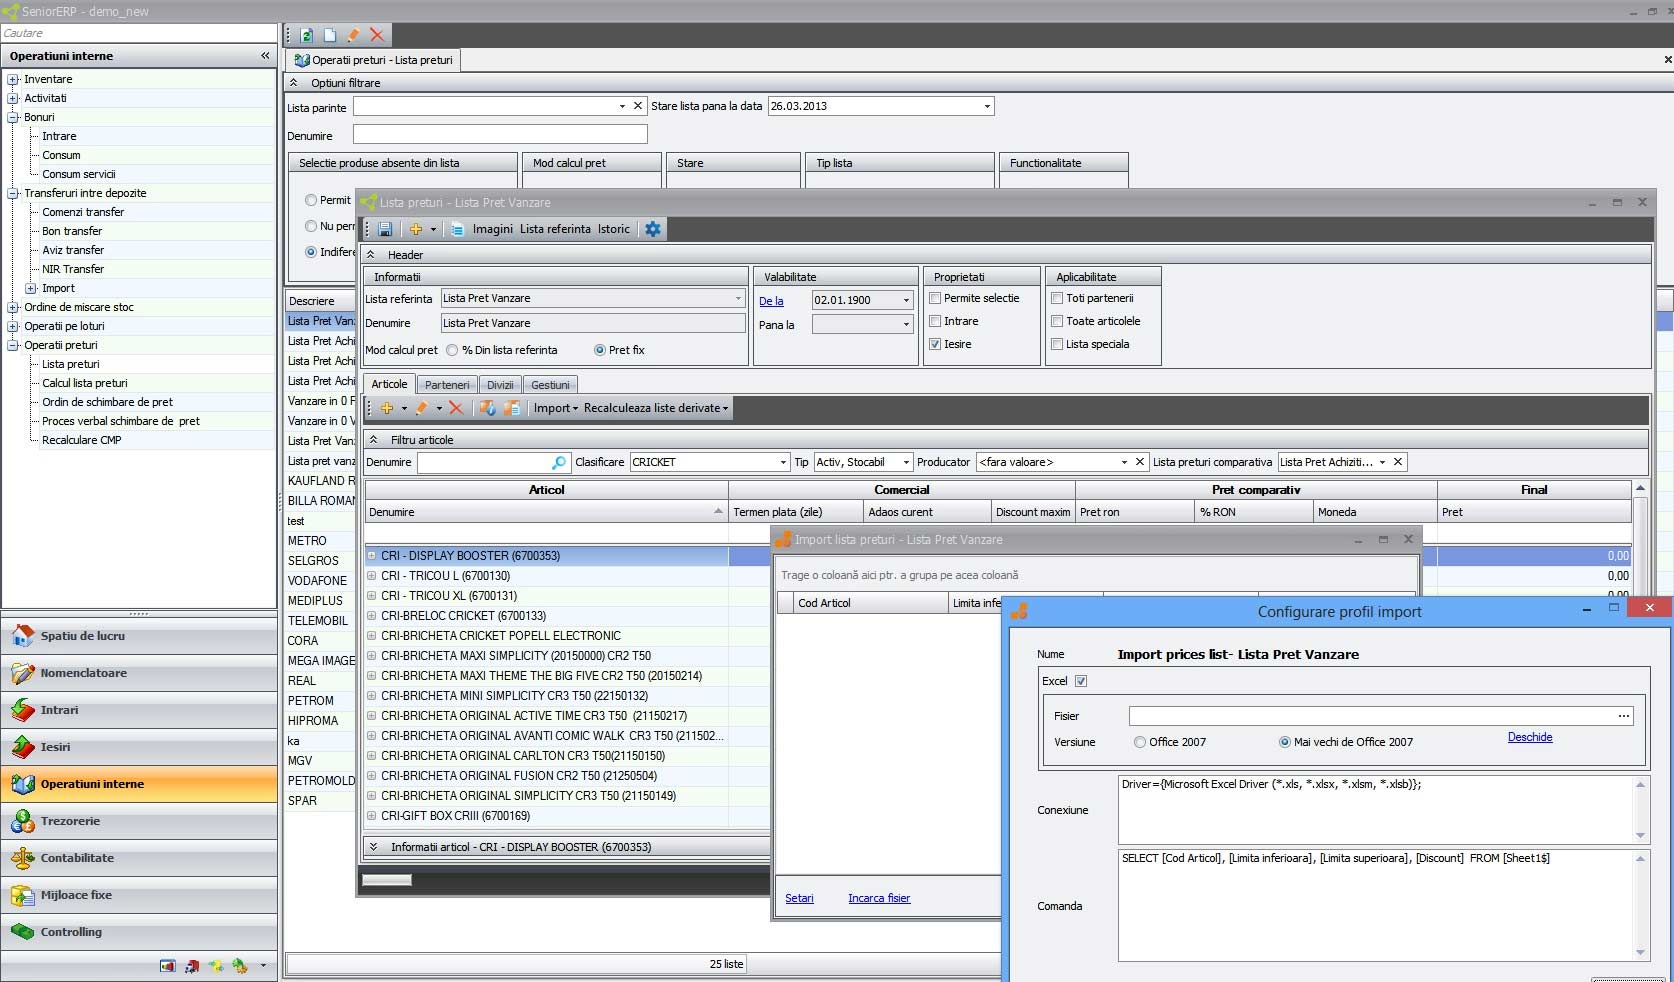The height and width of the screenshot is (982, 1674).
Task: Select % Din lista referinta radio
Action: click(x=453, y=350)
